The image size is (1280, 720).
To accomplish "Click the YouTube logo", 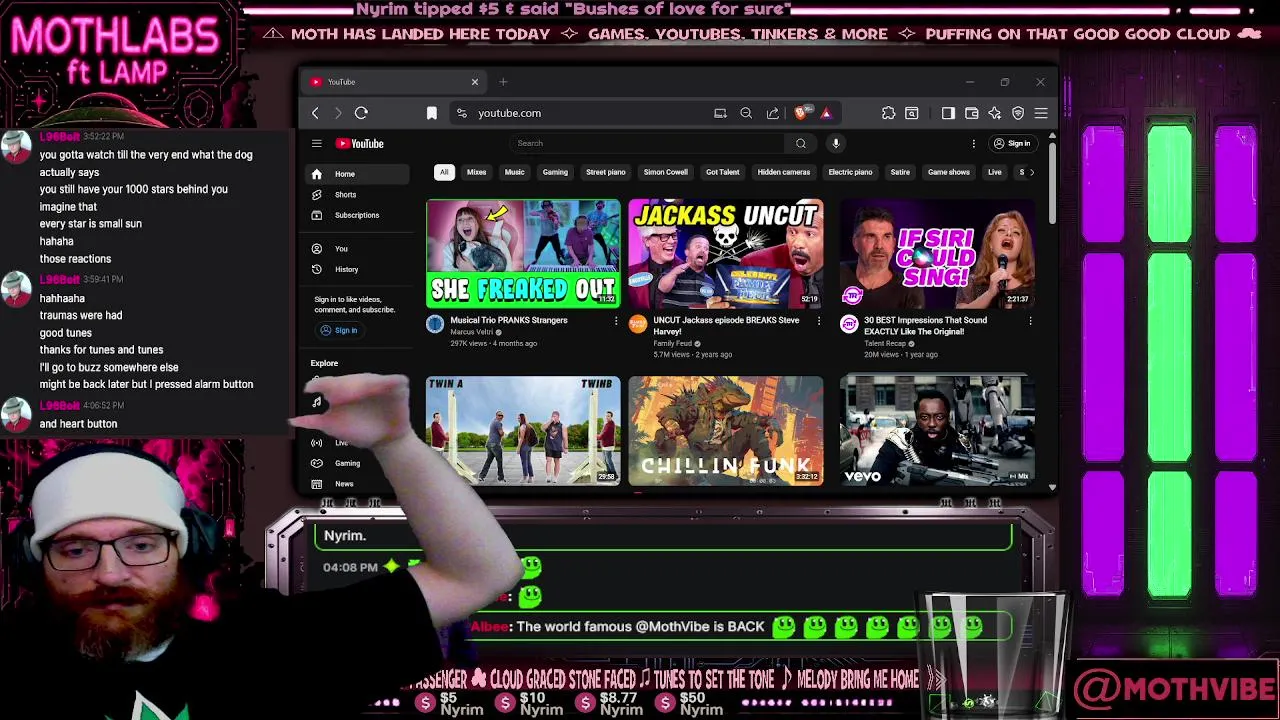I will (359, 143).
